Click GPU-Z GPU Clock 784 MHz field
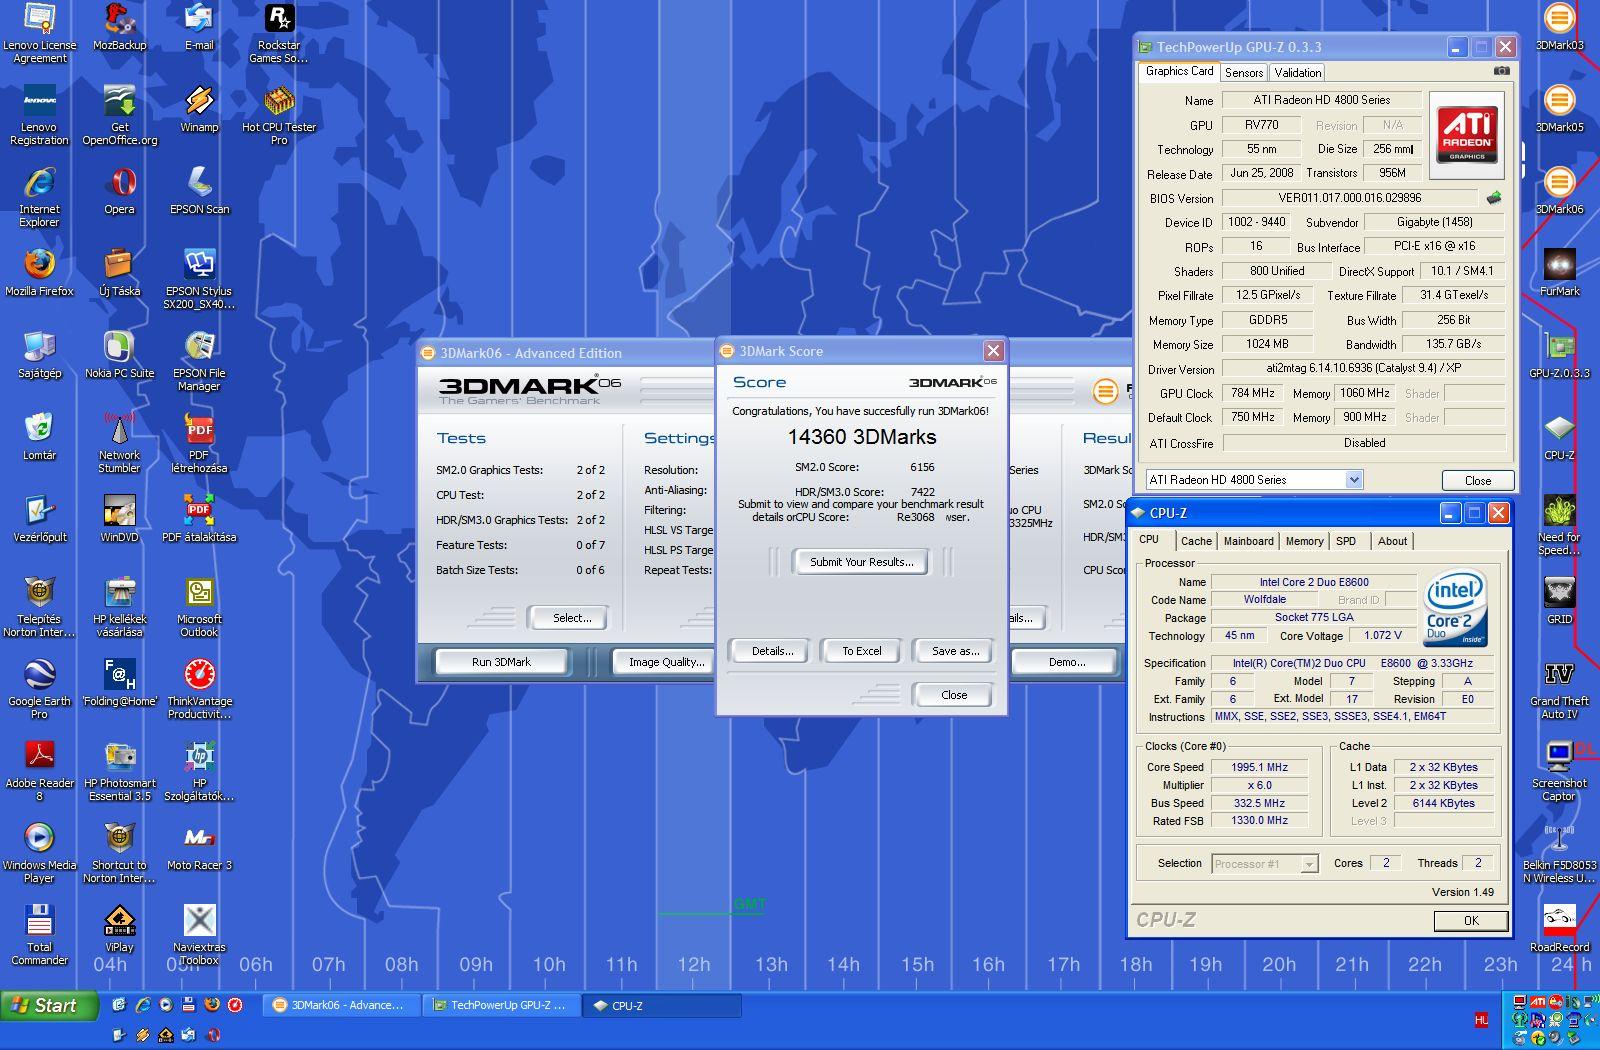Image resolution: width=1600 pixels, height=1050 pixels. pyautogui.click(x=1253, y=393)
